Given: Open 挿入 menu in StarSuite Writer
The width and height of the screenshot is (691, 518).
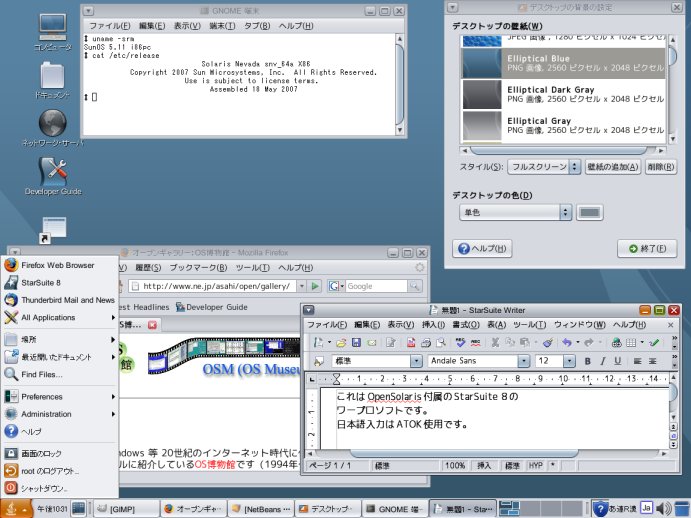Looking at the screenshot, I should [x=433, y=325].
